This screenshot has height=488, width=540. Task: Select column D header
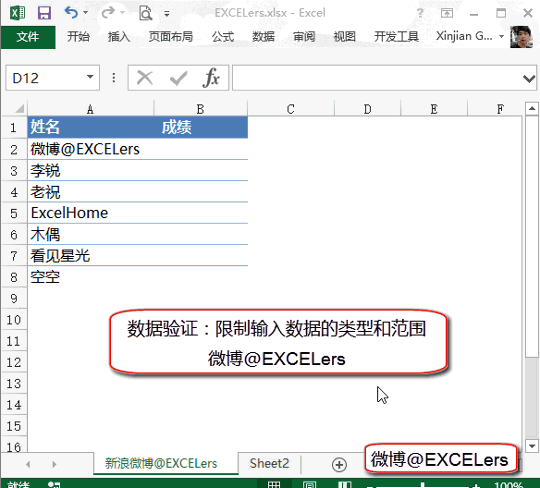click(367, 109)
